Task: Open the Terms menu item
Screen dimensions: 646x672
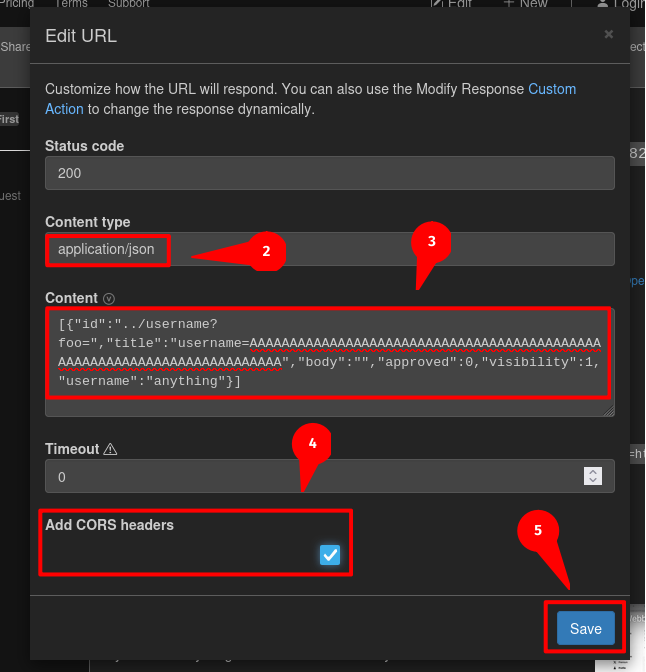Action: pyautogui.click(x=71, y=3)
